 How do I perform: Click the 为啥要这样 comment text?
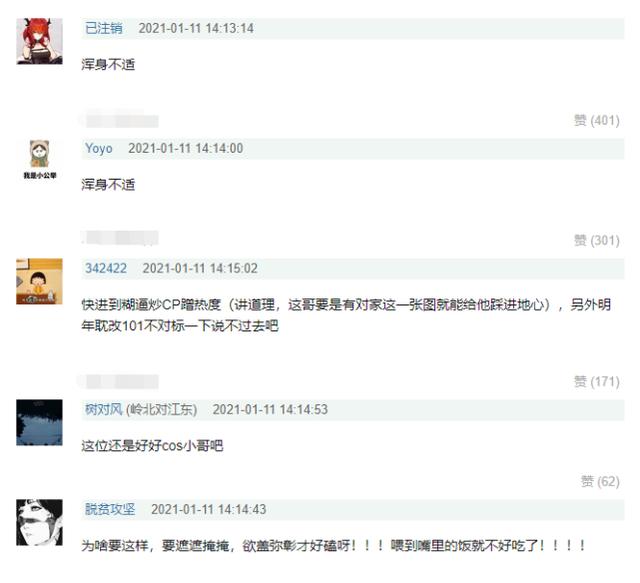(333, 545)
